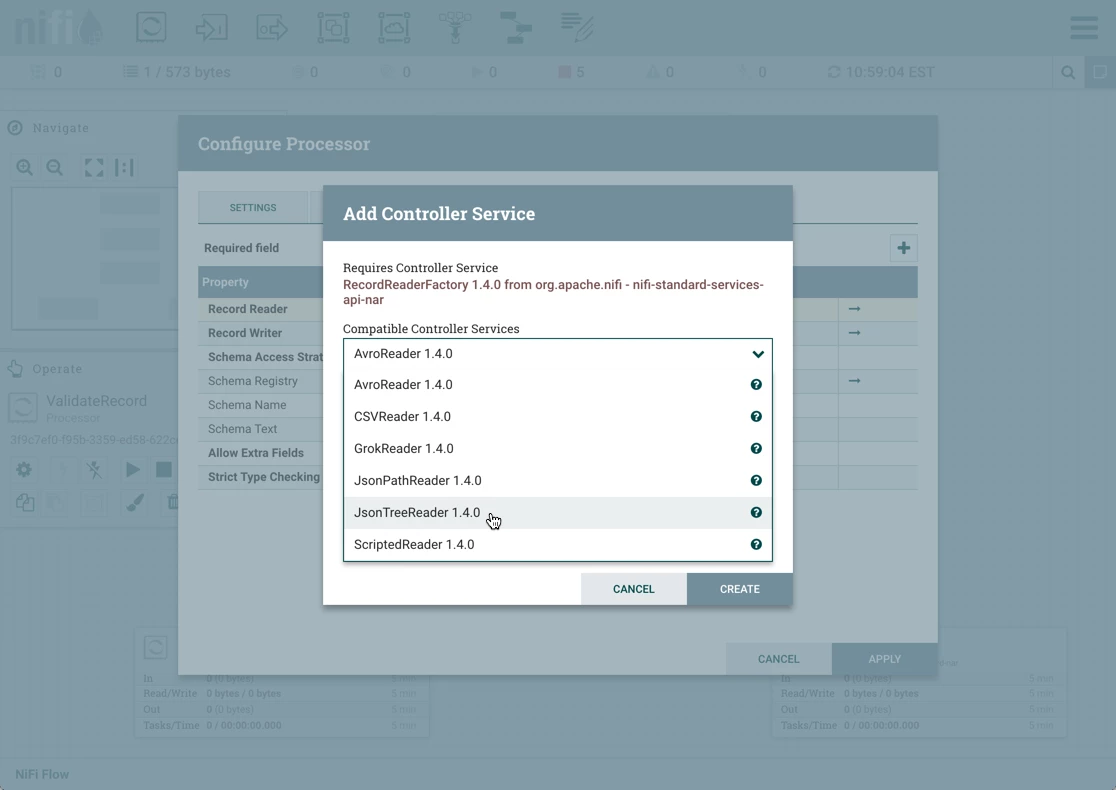Image resolution: width=1116 pixels, height=790 pixels.
Task: Select the Processor icon in toolbar
Action: tap(151, 28)
